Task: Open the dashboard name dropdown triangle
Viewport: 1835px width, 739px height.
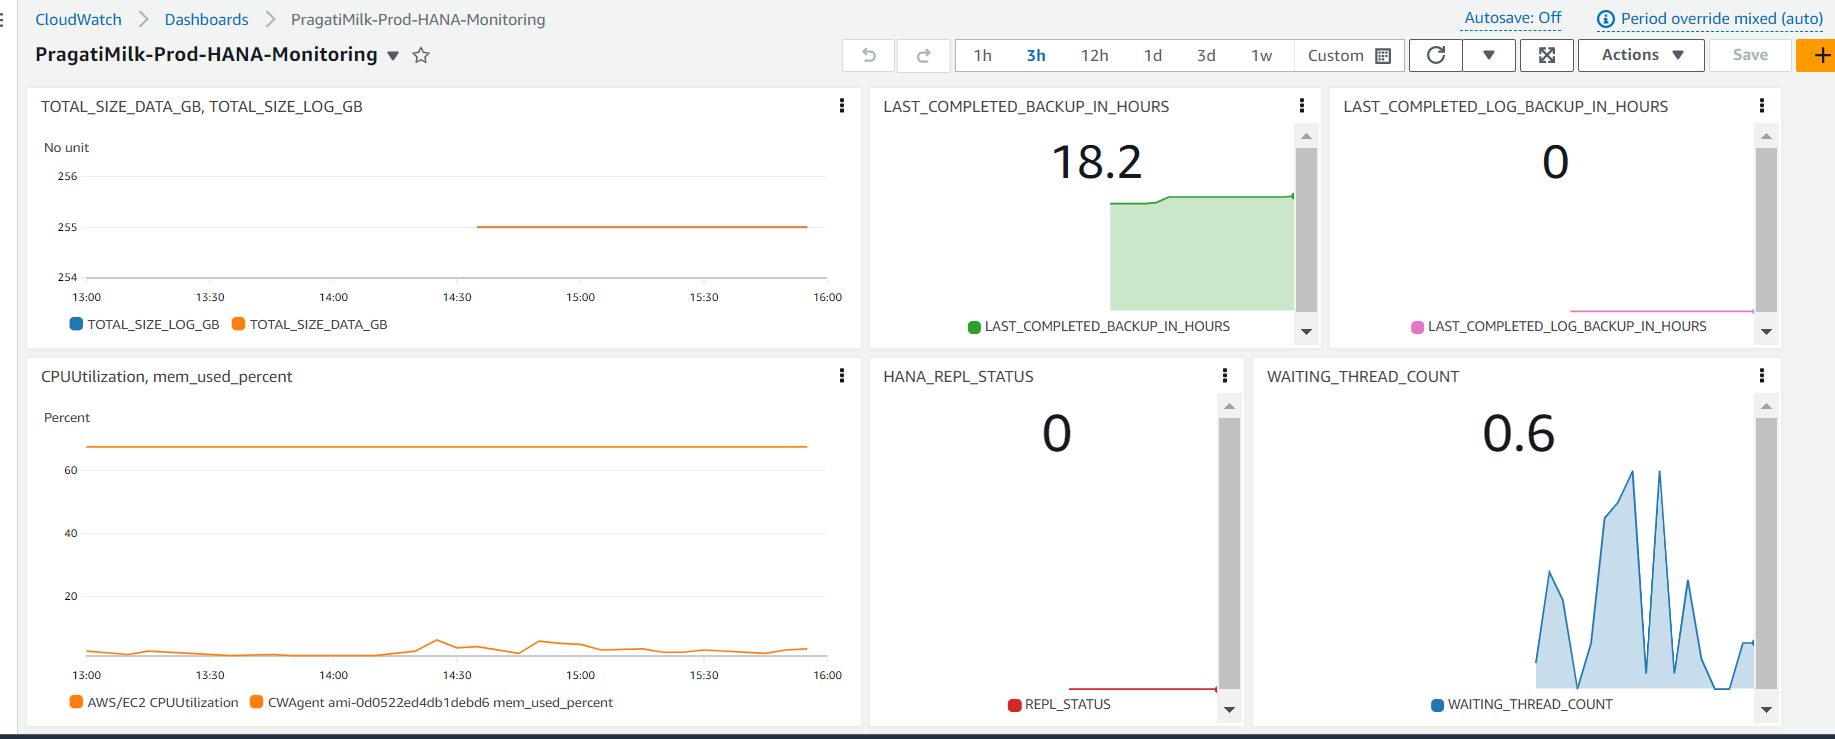Action: tap(393, 56)
